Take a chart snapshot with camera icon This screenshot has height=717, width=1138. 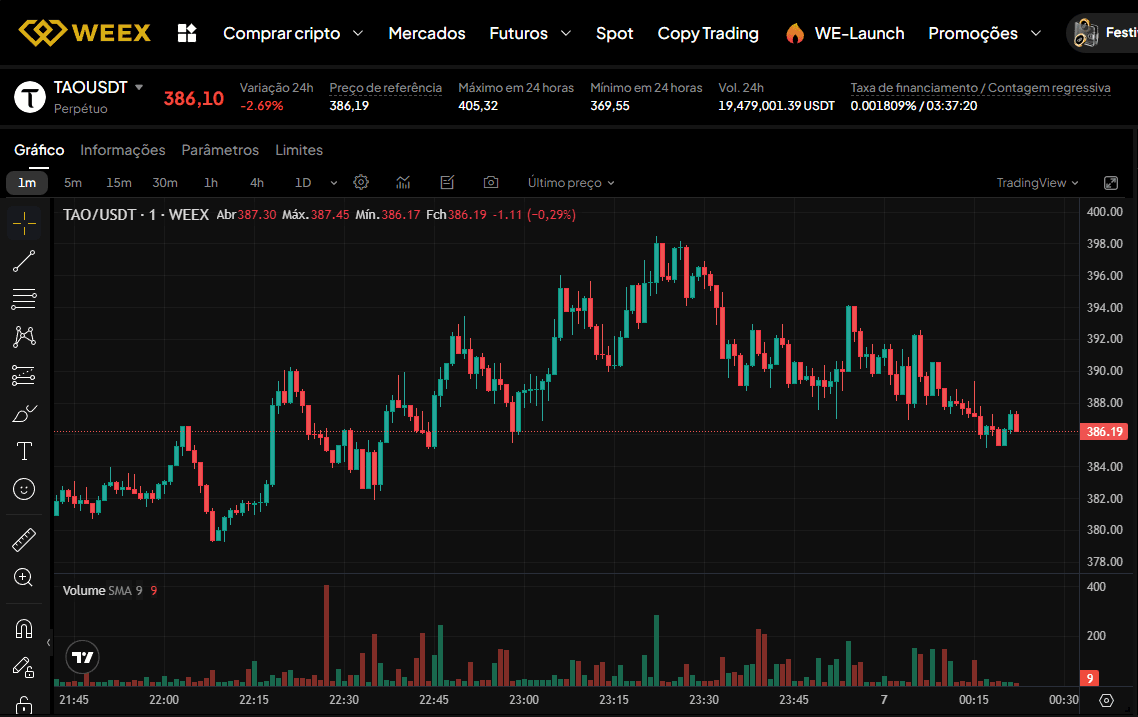[x=491, y=183]
